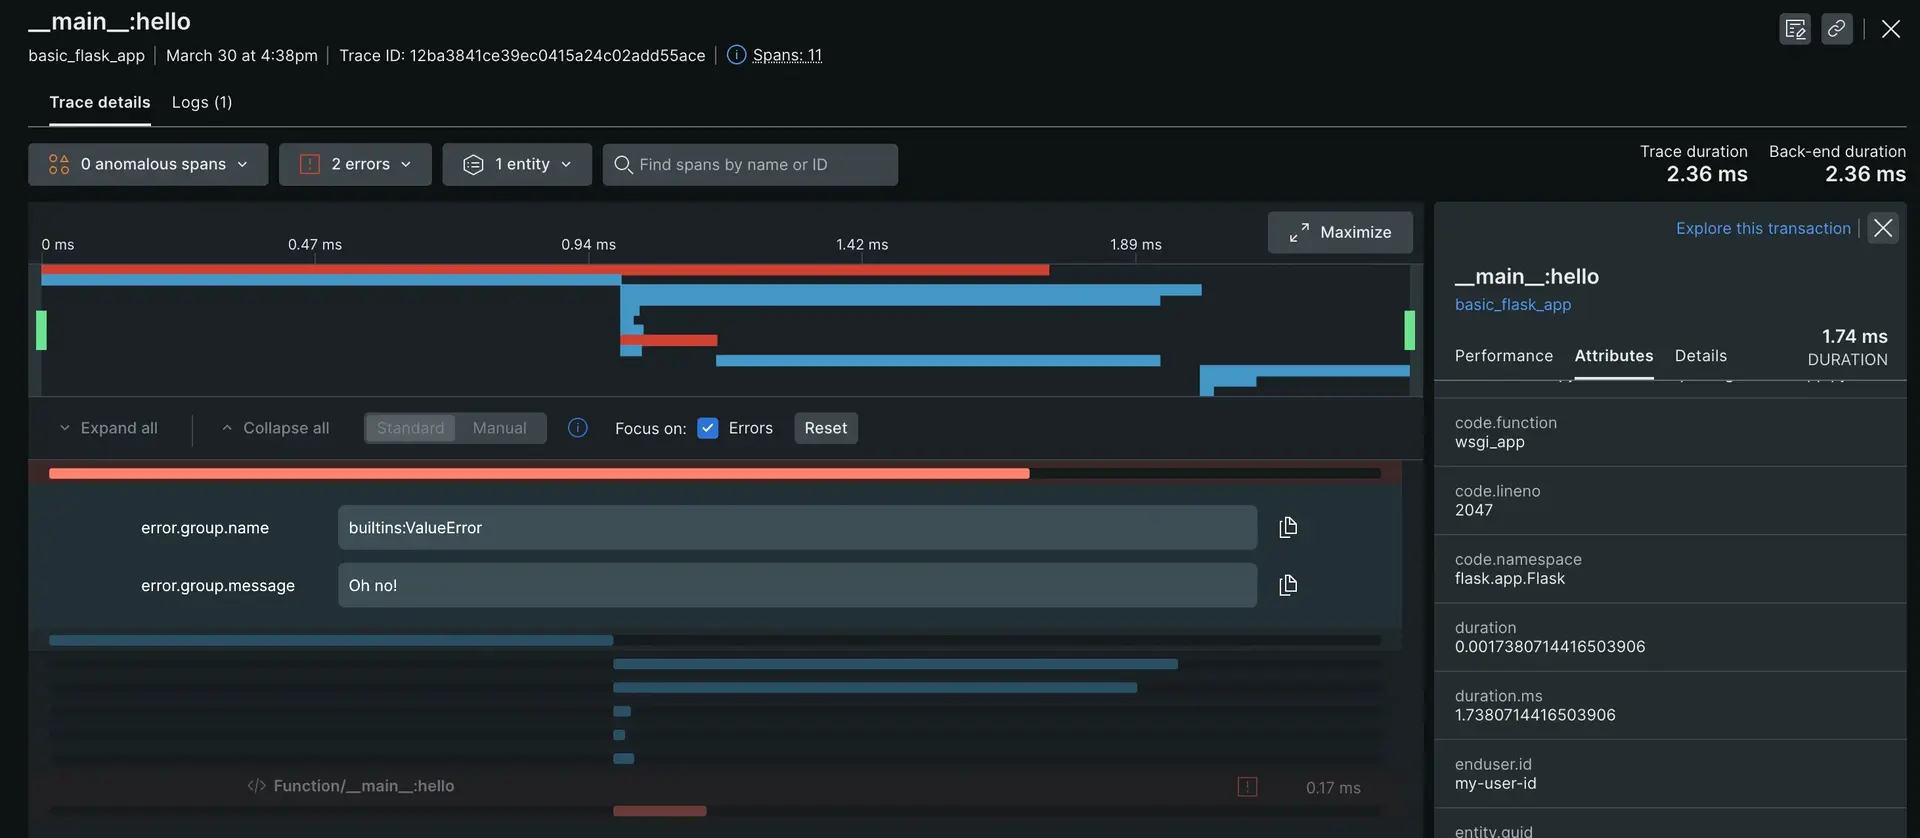
Task: Switch span view to Standard mode
Action: 410,428
